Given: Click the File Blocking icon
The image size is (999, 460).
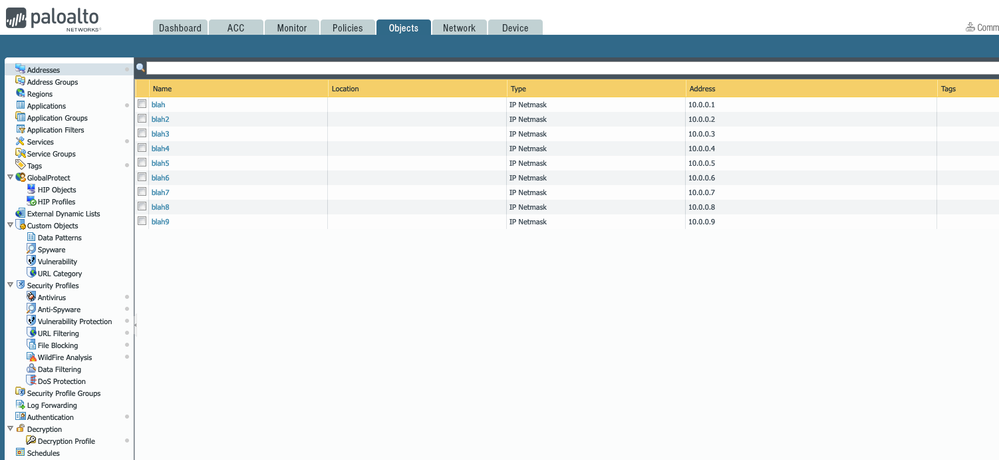Looking at the screenshot, I should (x=31, y=345).
